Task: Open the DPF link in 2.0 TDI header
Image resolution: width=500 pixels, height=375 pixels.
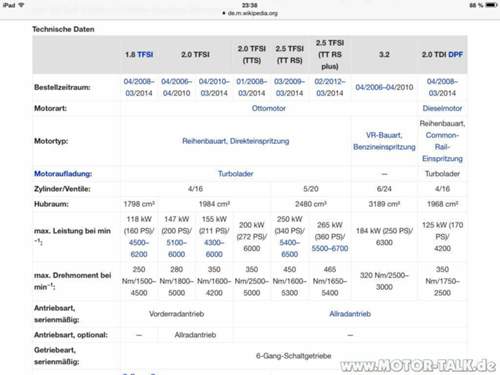Action: point(455,54)
